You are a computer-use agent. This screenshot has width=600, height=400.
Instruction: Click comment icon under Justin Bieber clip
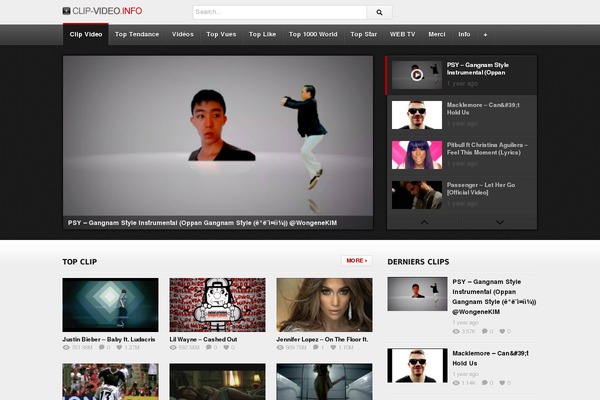tap(102, 348)
